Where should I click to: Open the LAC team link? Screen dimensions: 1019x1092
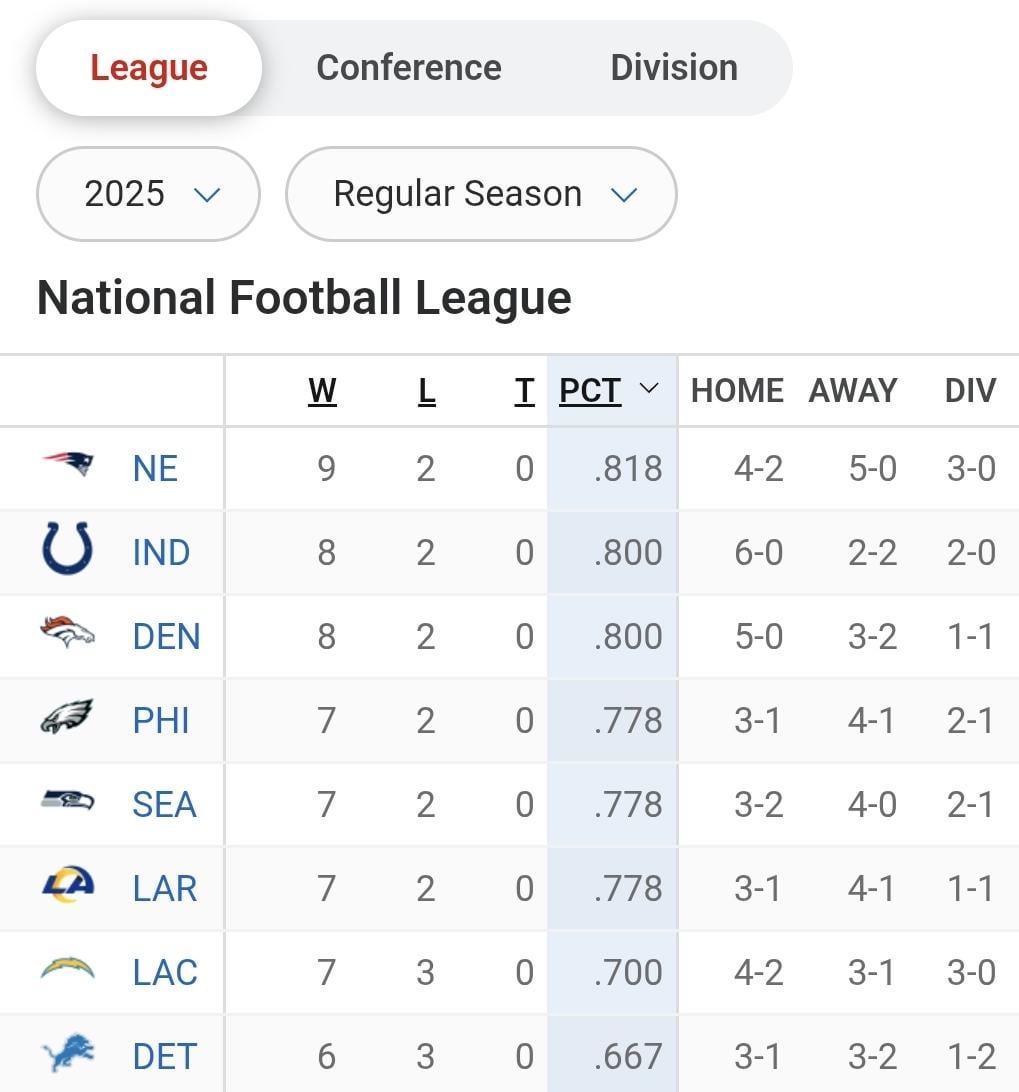tap(165, 972)
